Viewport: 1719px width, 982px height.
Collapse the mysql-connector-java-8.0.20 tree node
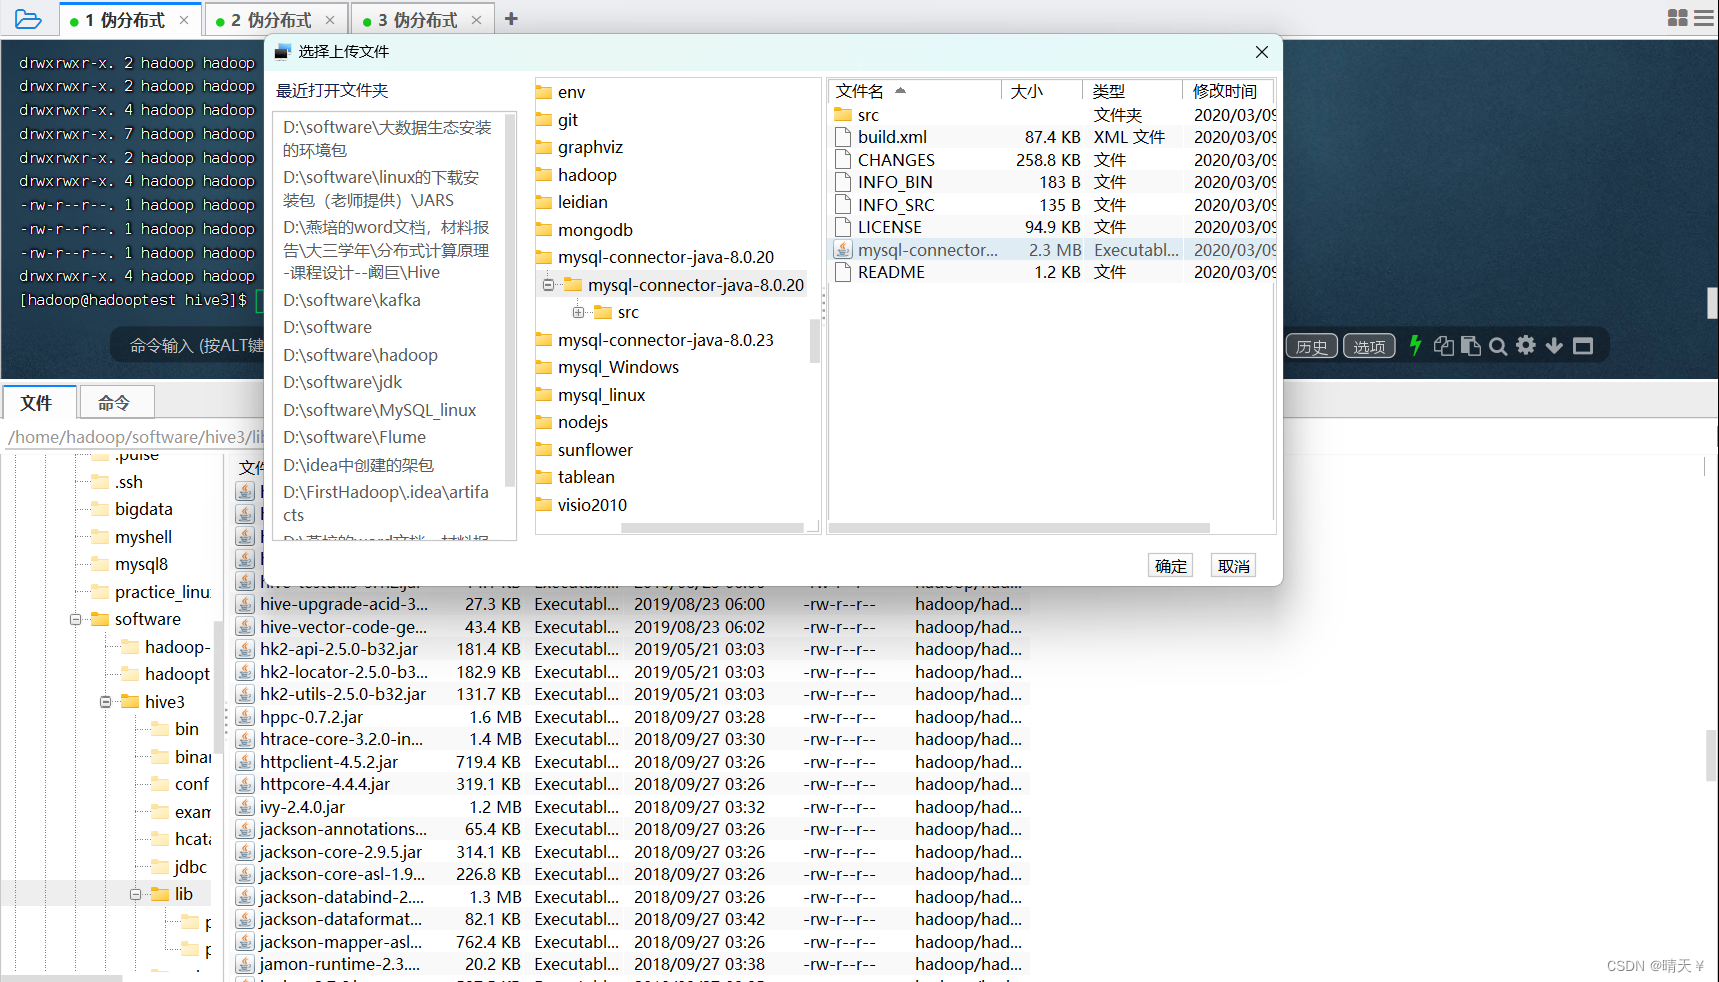pos(548,284)
